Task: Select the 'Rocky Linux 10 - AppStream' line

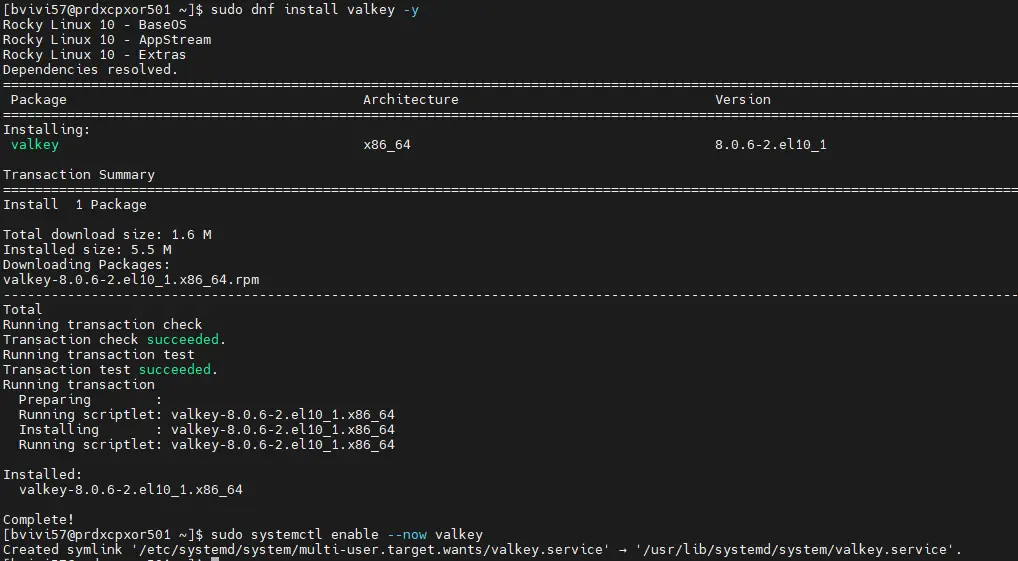Action: pos(107,40)
